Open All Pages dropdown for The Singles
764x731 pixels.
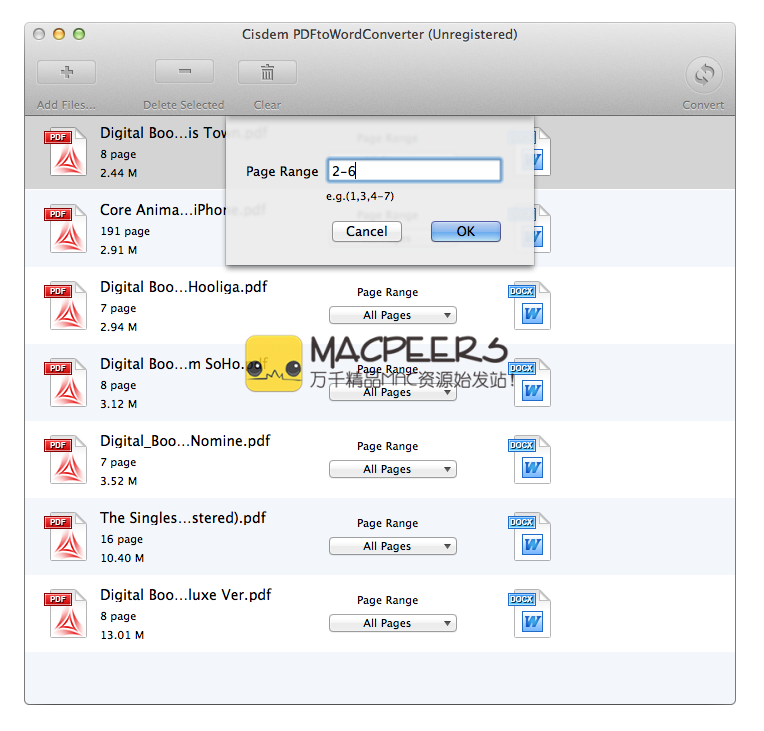coord(392,546)
